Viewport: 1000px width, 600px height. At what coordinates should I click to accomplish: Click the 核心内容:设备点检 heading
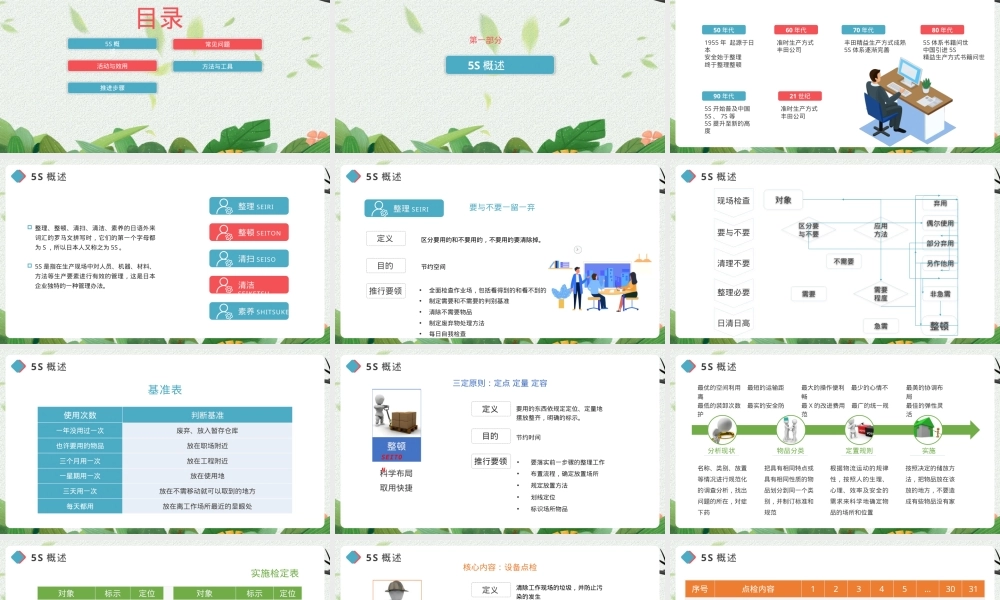(x=500, y=567)
